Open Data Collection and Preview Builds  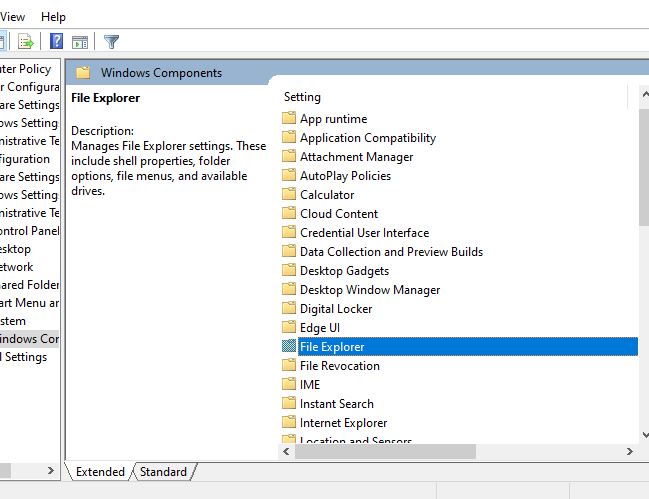click(392, 252)
